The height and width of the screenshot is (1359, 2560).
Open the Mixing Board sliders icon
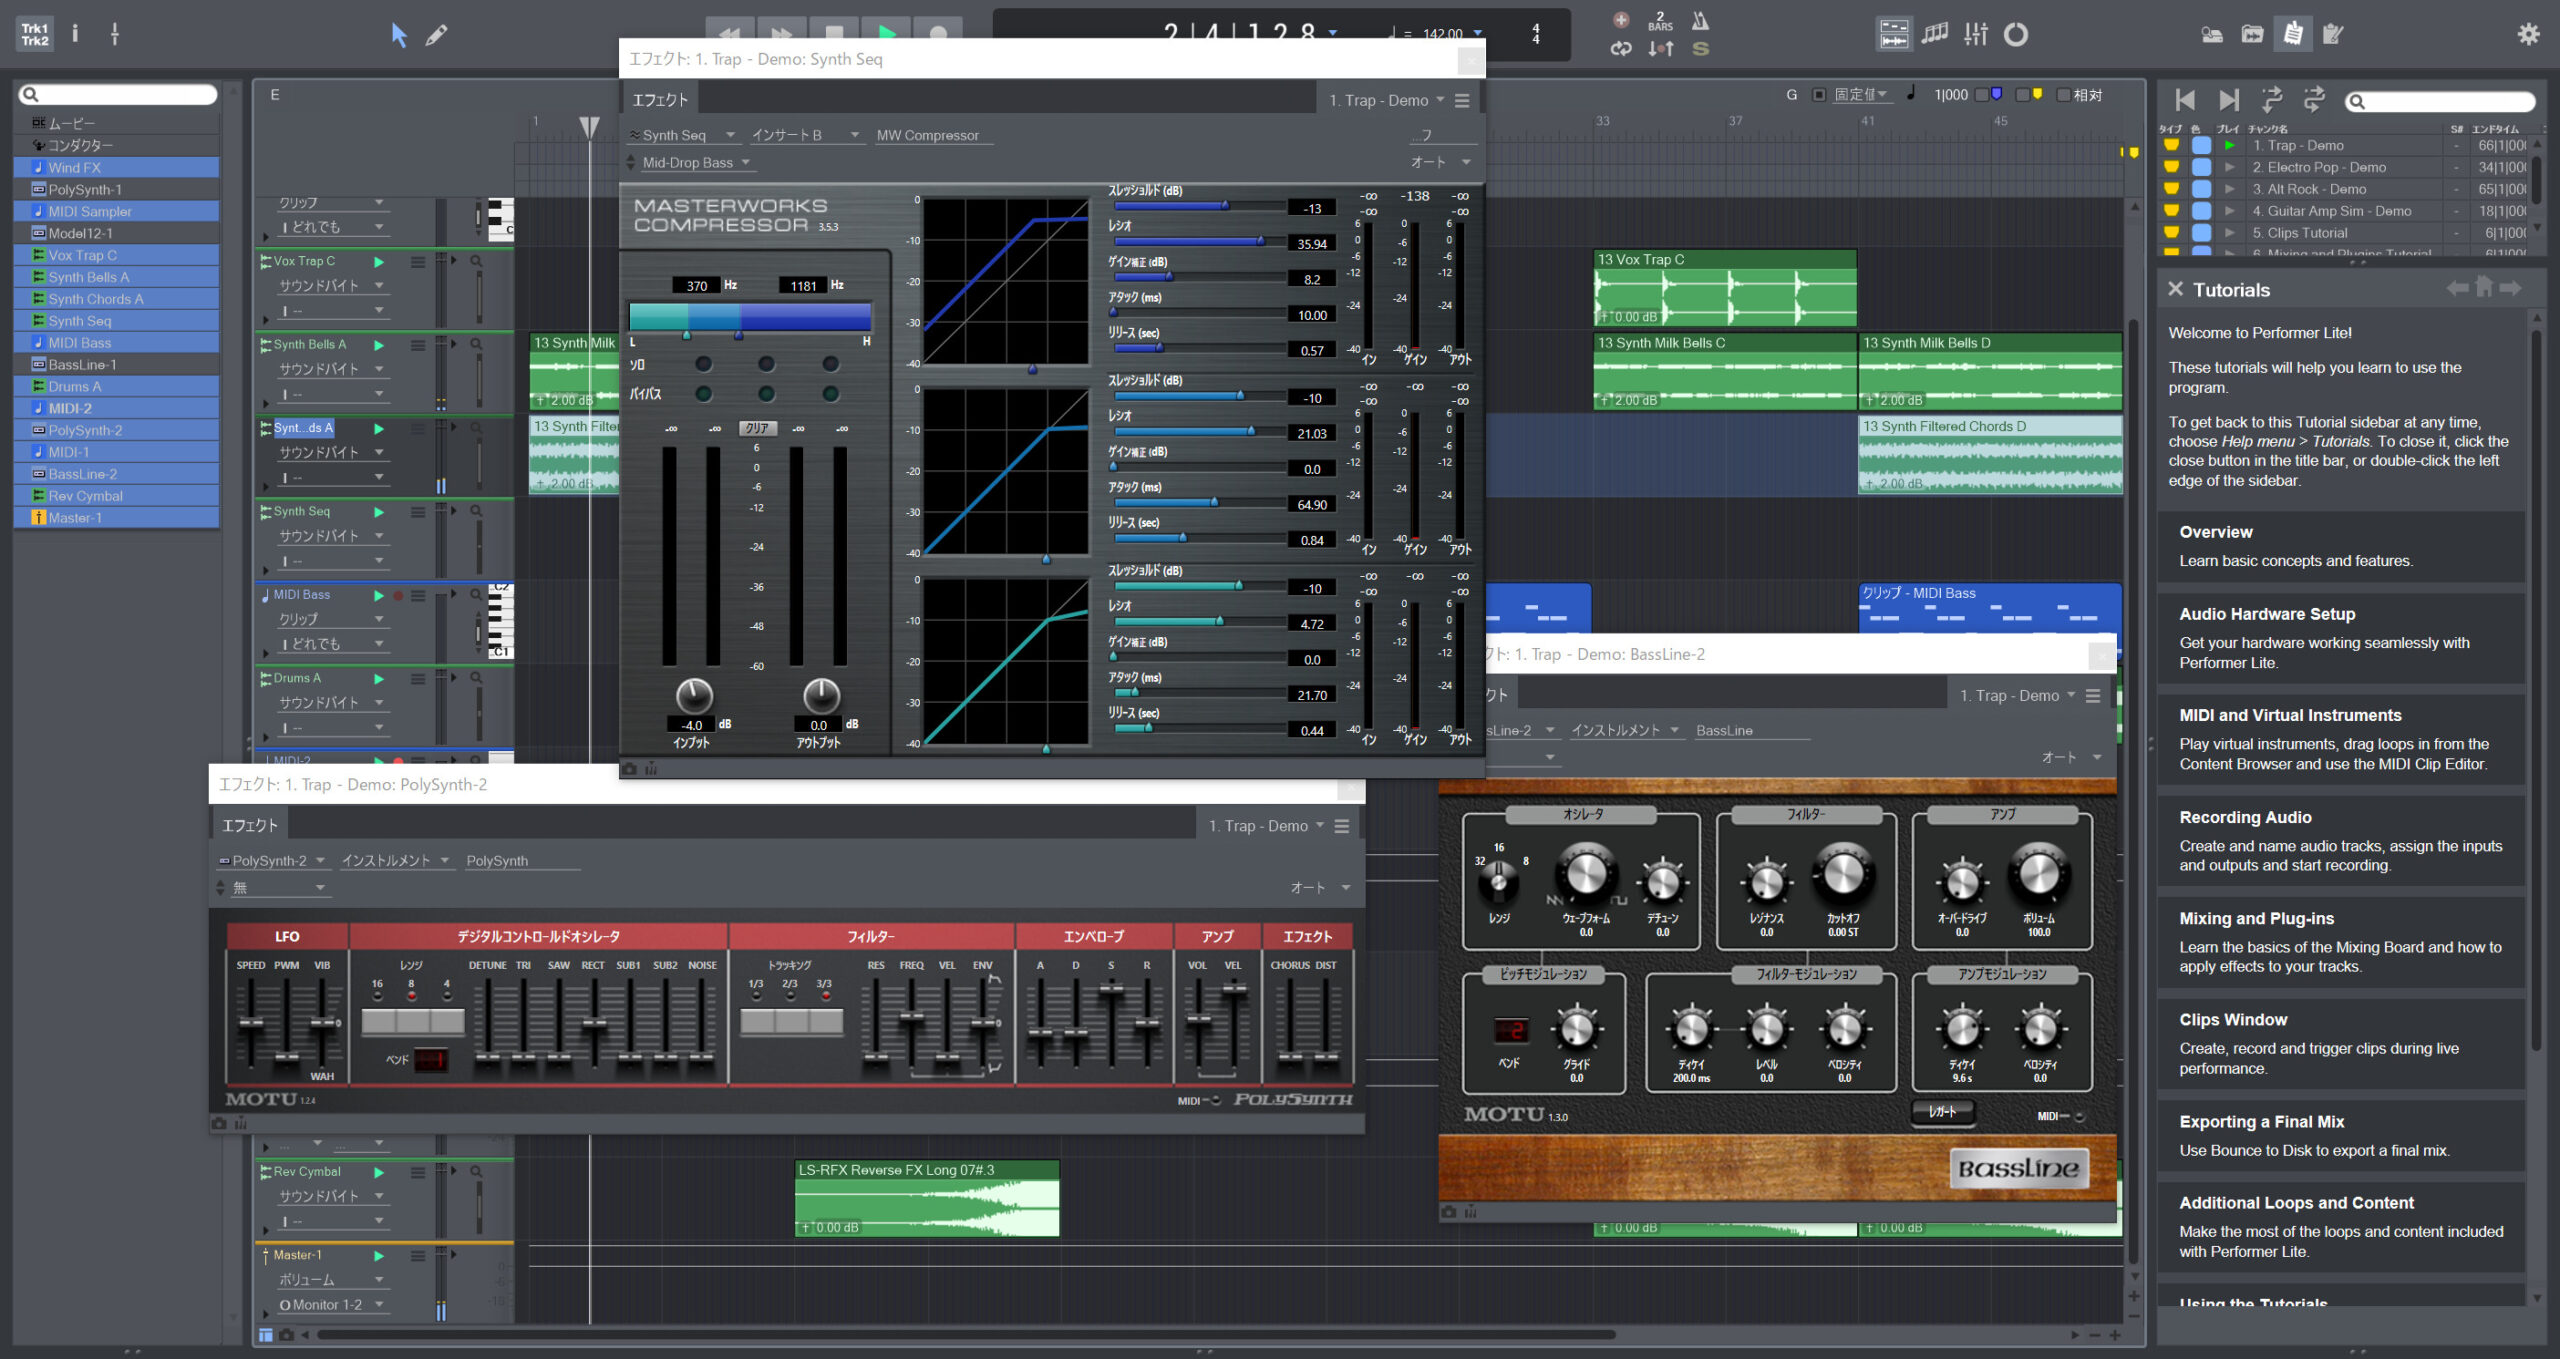(1976, 35)
